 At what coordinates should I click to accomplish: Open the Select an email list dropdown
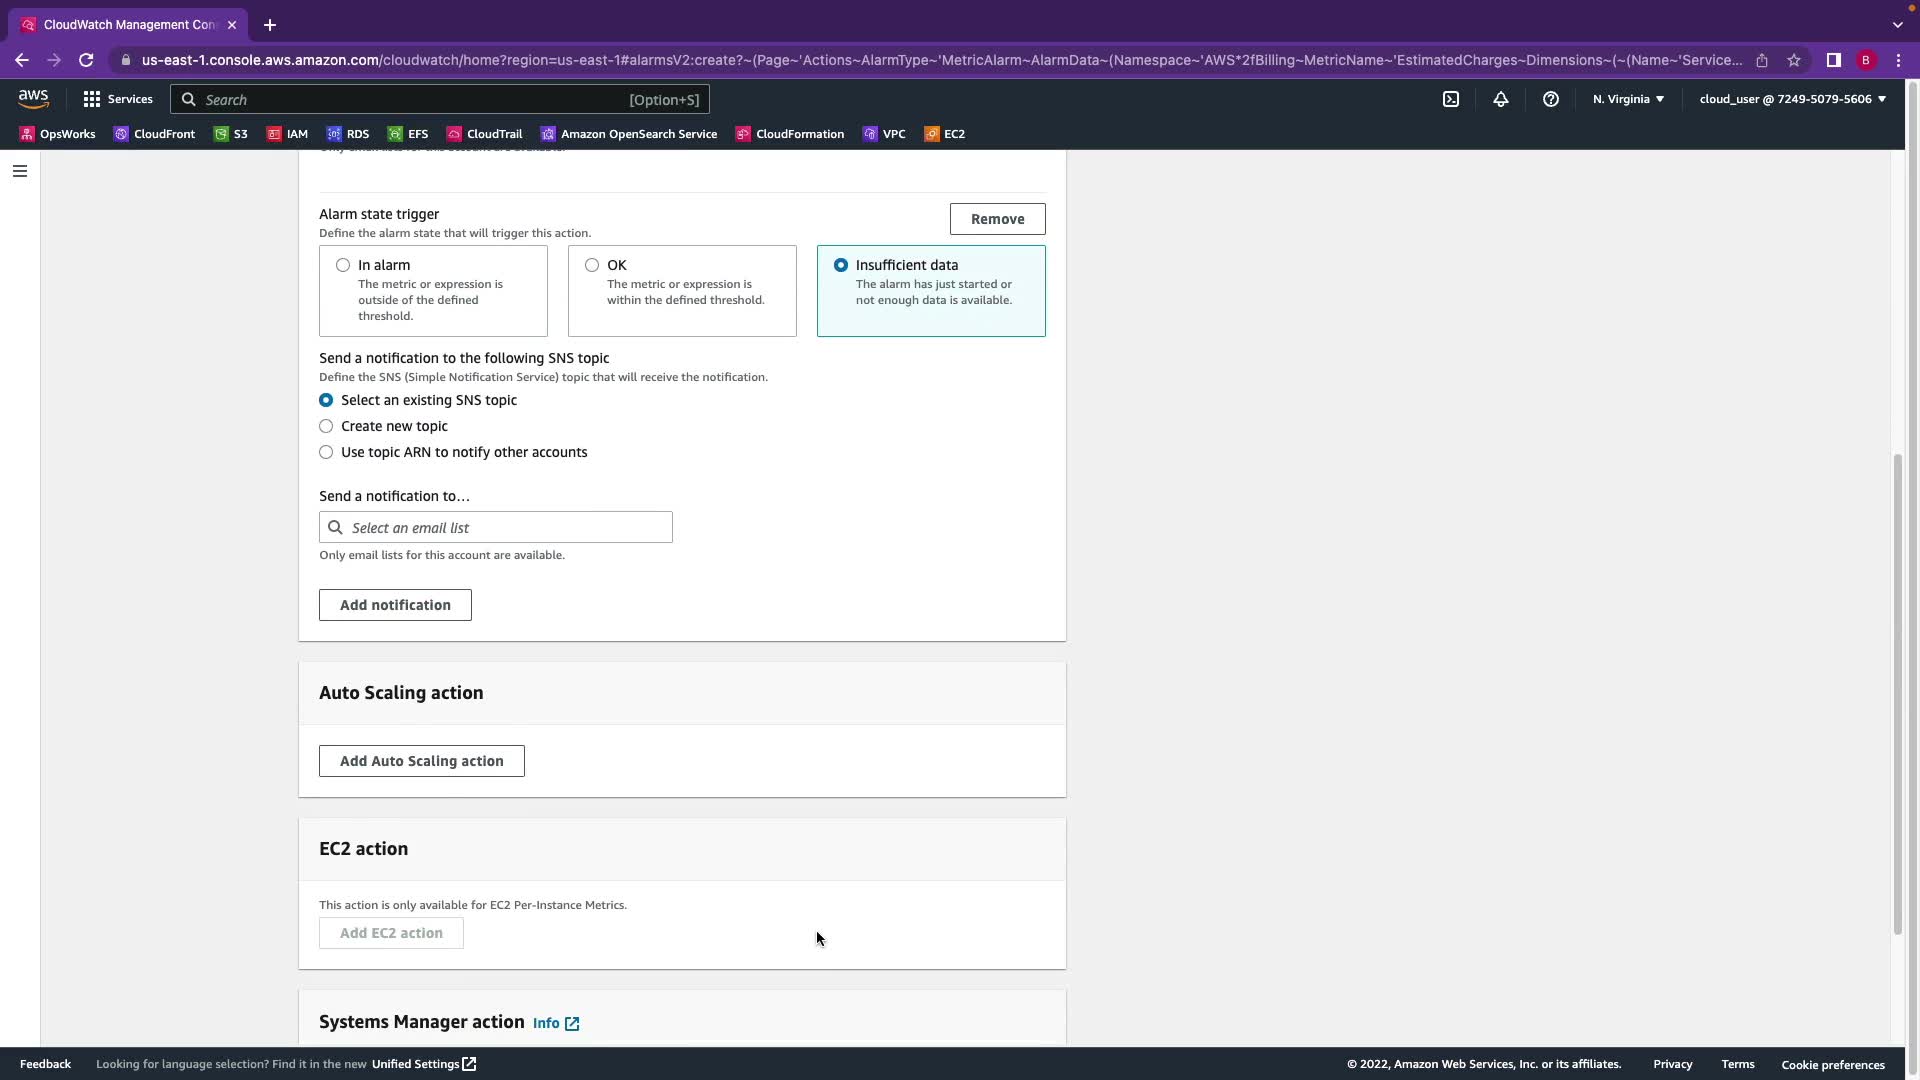tap(496, 528)
